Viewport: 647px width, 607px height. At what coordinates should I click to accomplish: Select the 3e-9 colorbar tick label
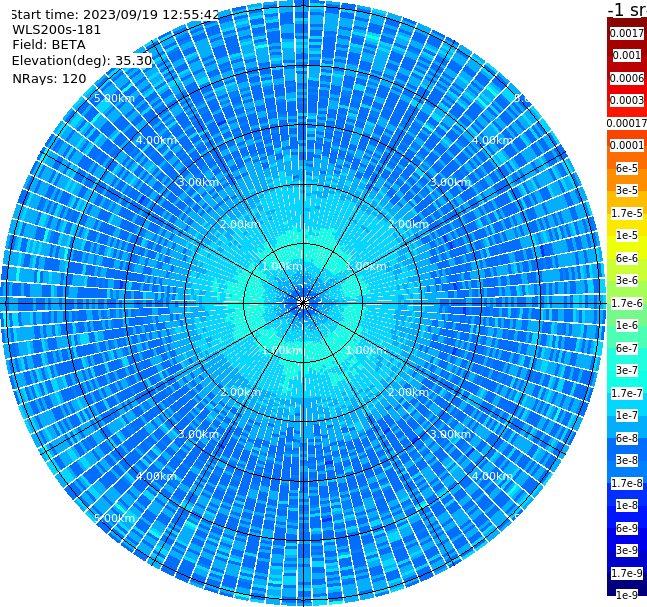pyautogui.click(x=627, y=550)
